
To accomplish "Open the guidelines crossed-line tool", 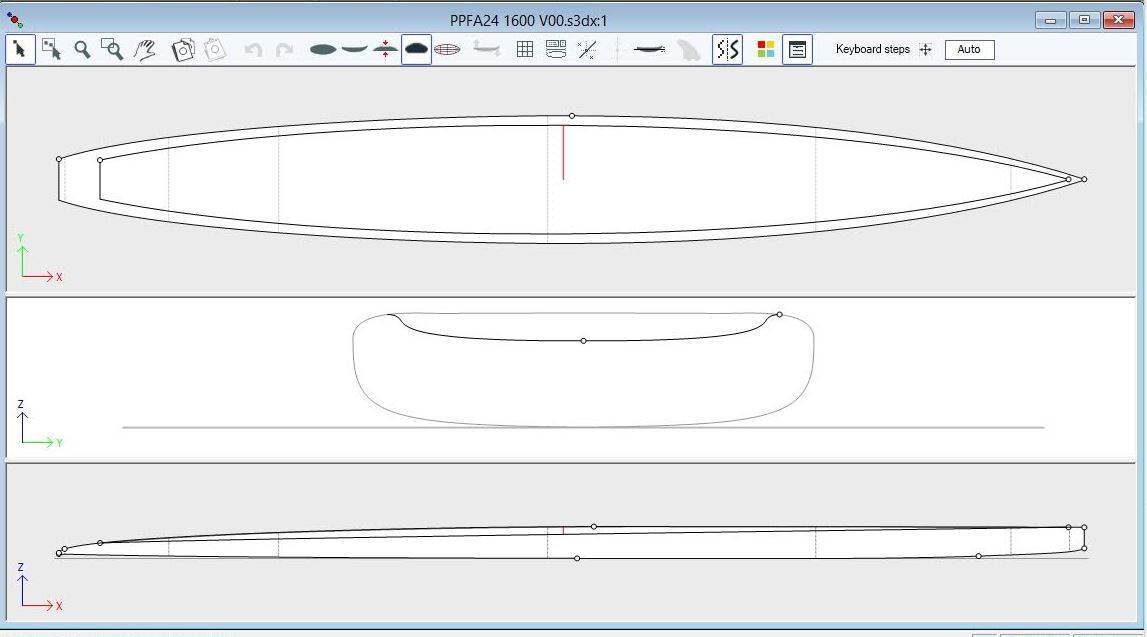I will [588, 49].
